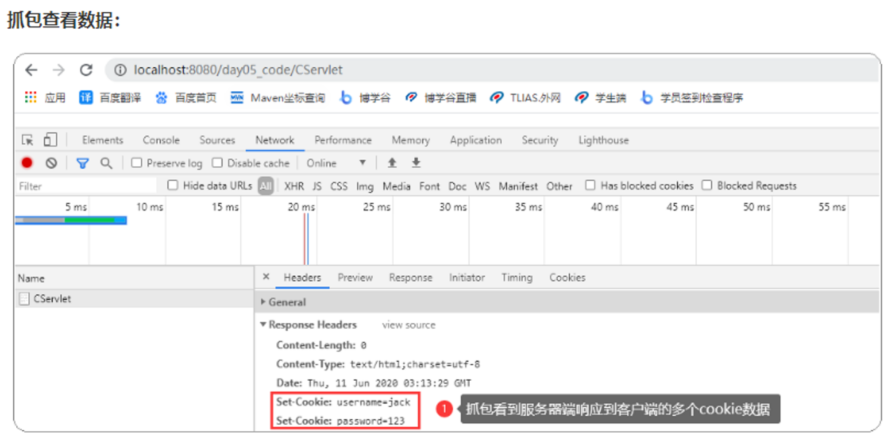Go back with the browser back arrow
Screen dimensions: 887x439
(x=31, y=70)
